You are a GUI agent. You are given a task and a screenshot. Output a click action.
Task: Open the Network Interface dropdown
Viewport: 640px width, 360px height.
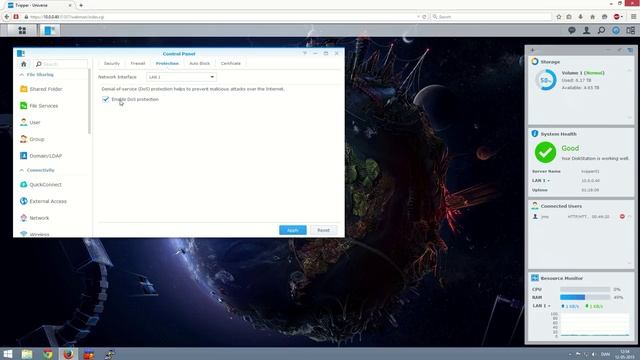coord(181,77)
